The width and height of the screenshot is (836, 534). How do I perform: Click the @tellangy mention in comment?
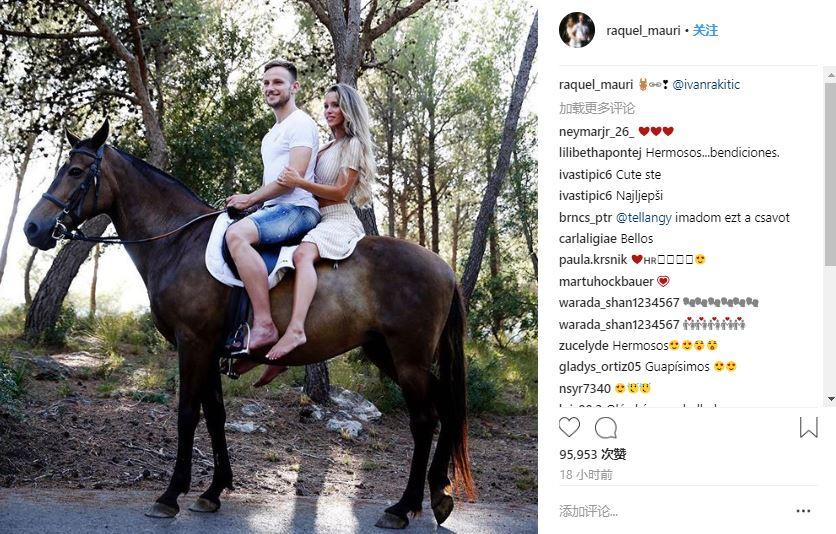click(x=644, y=217)
